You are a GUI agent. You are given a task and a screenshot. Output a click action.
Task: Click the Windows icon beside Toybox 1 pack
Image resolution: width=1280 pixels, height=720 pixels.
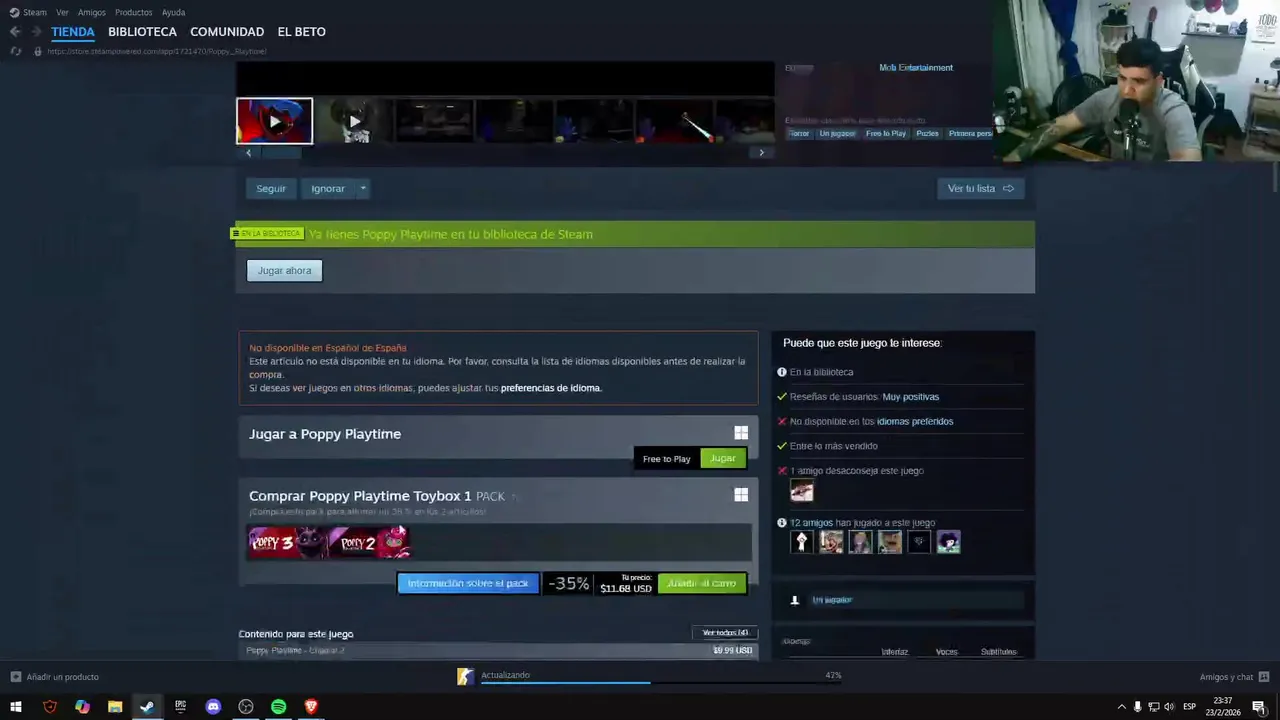(741, 495)
